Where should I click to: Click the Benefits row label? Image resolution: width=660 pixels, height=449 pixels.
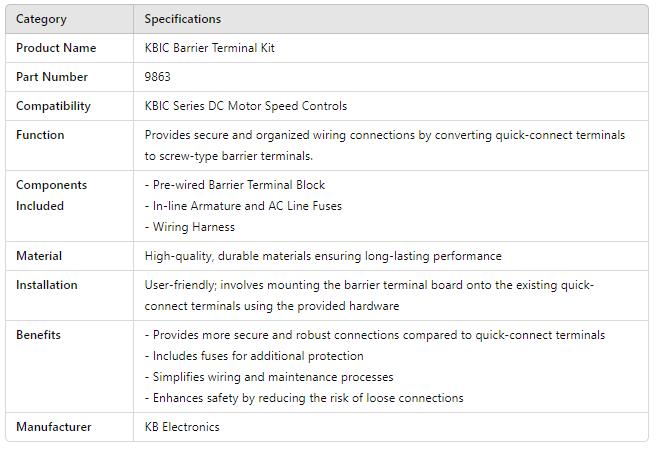click(39, 335)
